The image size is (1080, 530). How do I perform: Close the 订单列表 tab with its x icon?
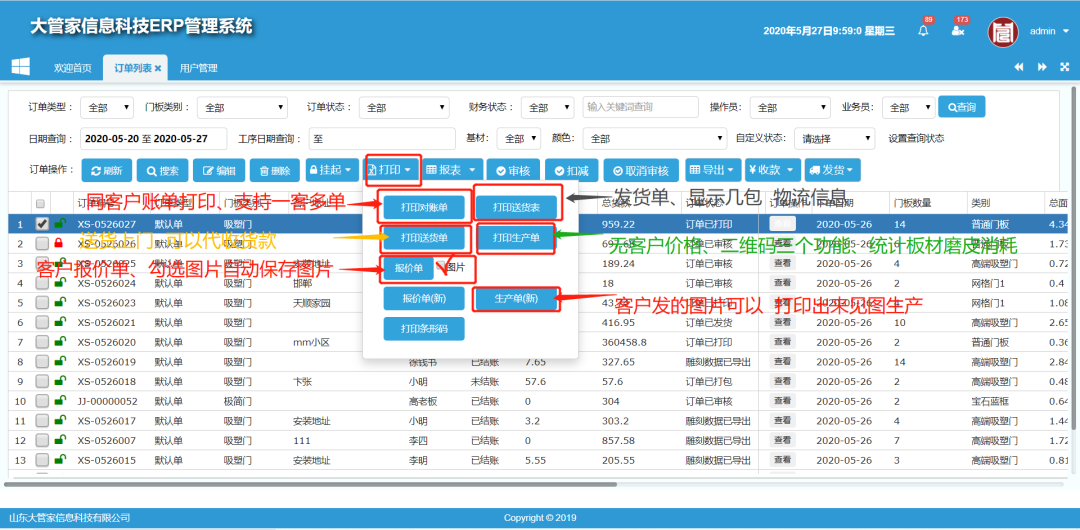[157, 68]
